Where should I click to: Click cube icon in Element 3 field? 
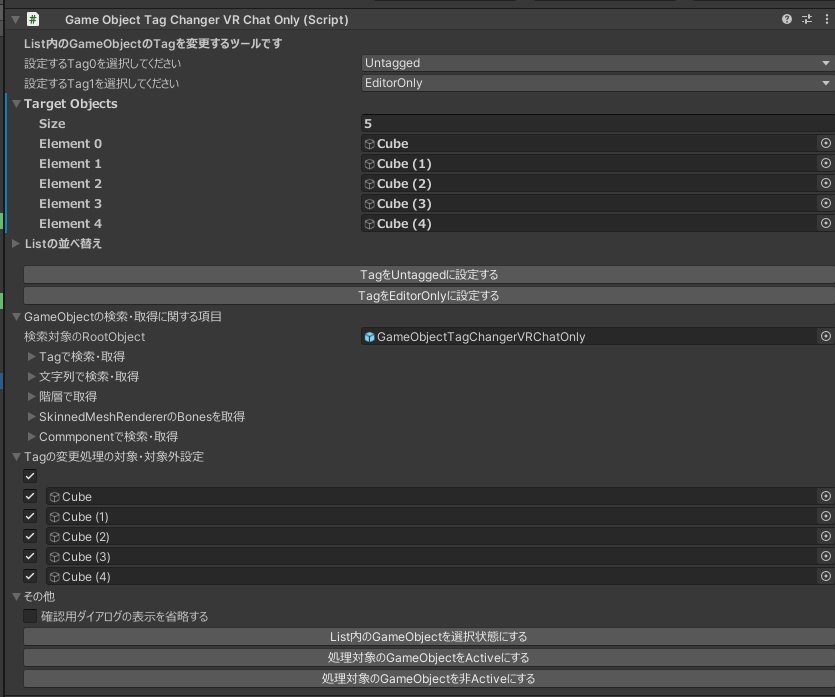(x=370, y=204)
